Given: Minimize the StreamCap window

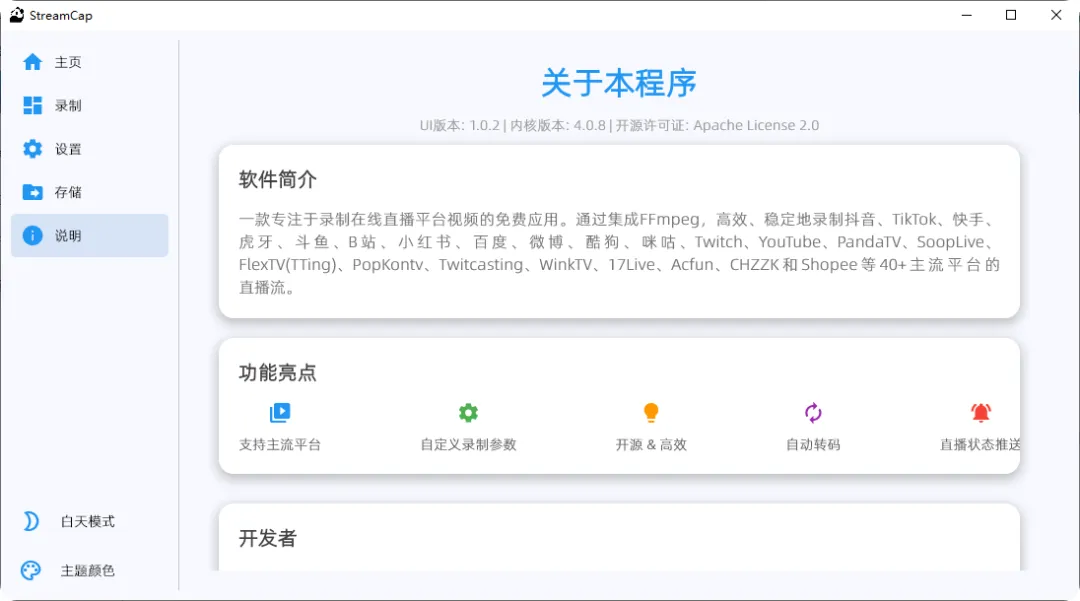Looking at the screenshot, I should (x=966, y=15).
